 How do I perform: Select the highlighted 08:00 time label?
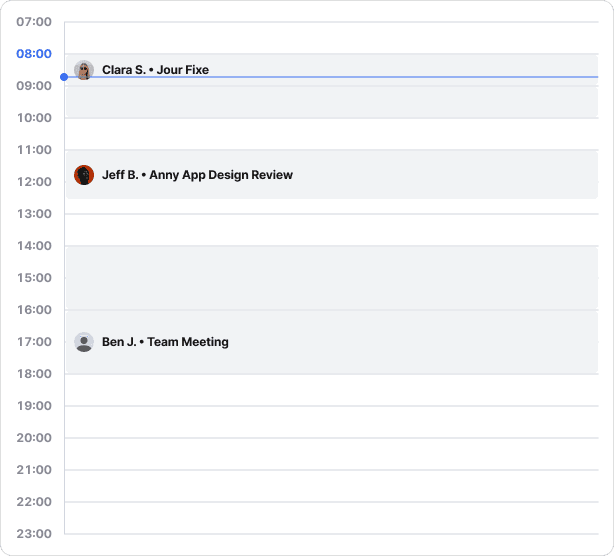[34, 54]
